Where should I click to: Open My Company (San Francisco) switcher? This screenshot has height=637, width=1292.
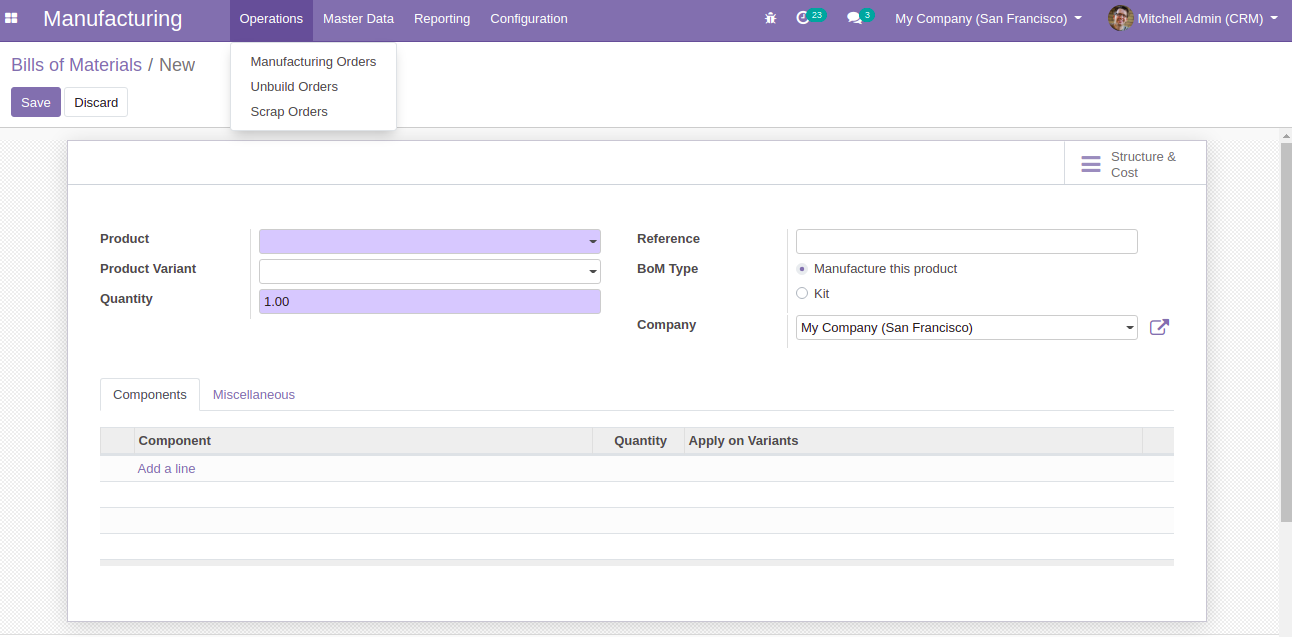[988, 18]
